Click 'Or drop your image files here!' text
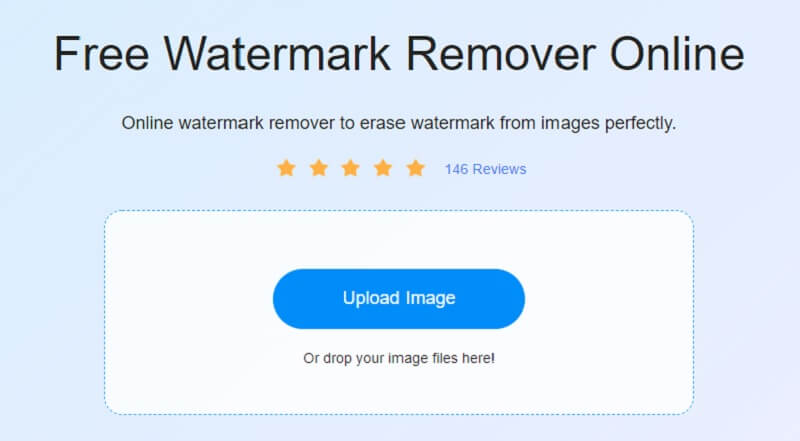Viewport: 800px width, 441px height. coord(399,358)
